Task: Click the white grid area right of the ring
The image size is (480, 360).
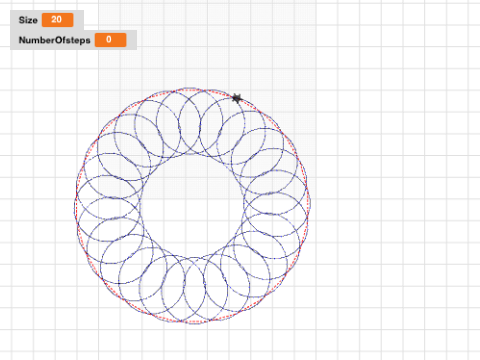Action: 393,200
